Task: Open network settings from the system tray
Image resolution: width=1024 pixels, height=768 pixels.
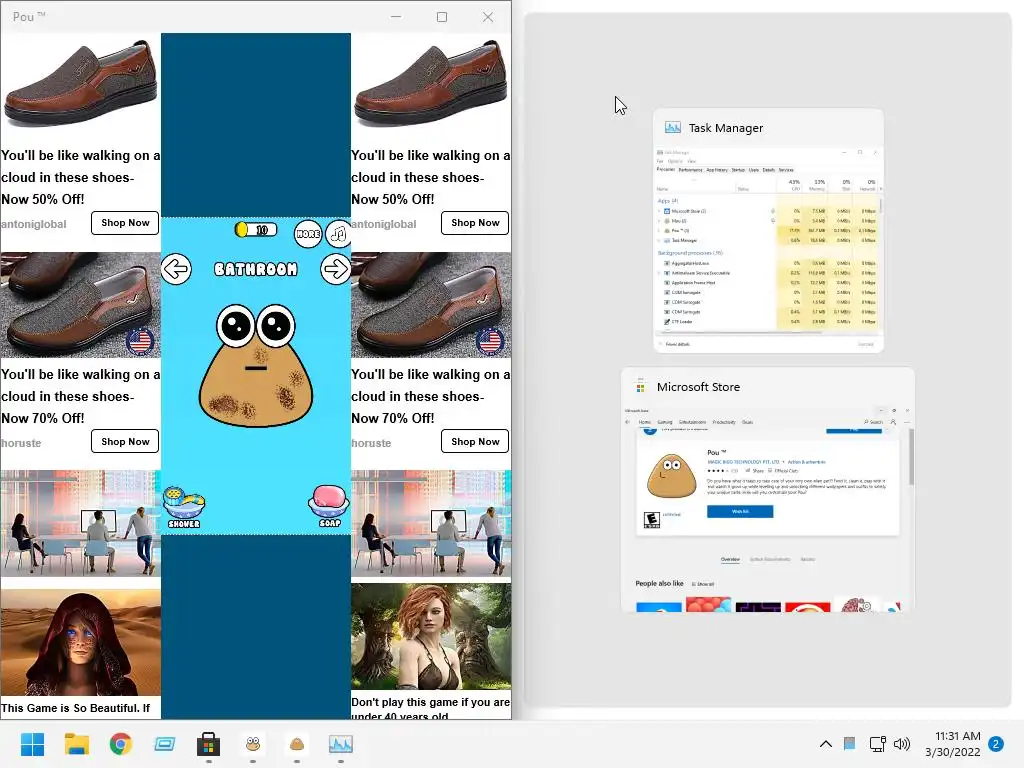Action: click(x=877, y=744)
